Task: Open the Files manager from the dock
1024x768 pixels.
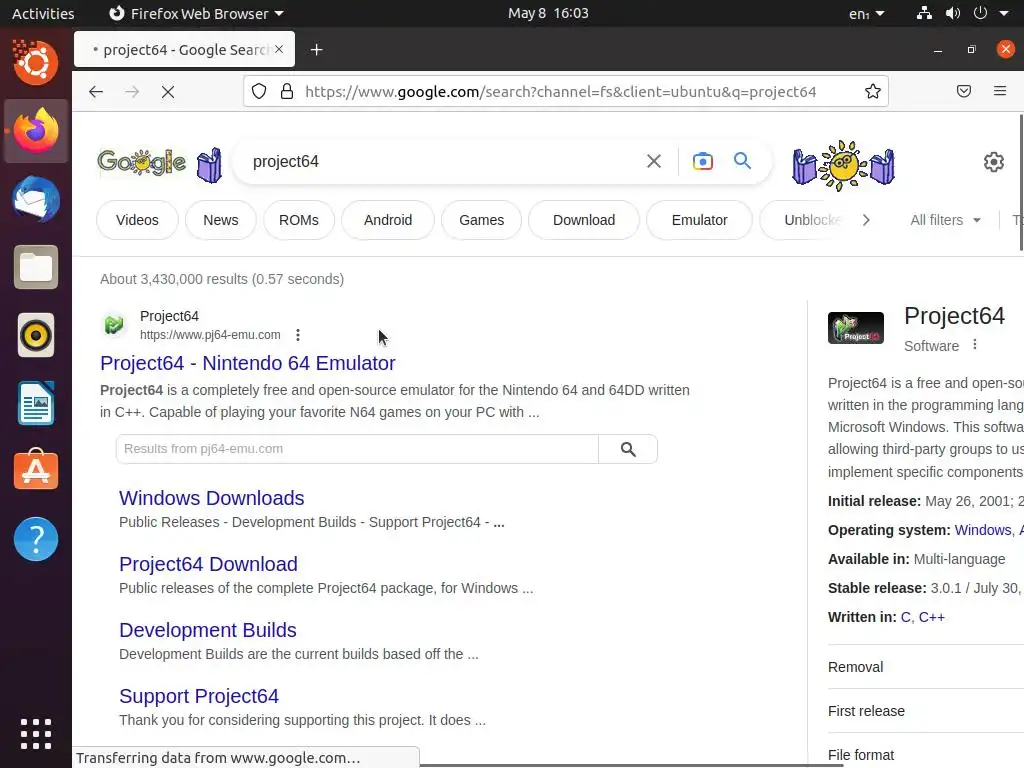Action: 36,267
